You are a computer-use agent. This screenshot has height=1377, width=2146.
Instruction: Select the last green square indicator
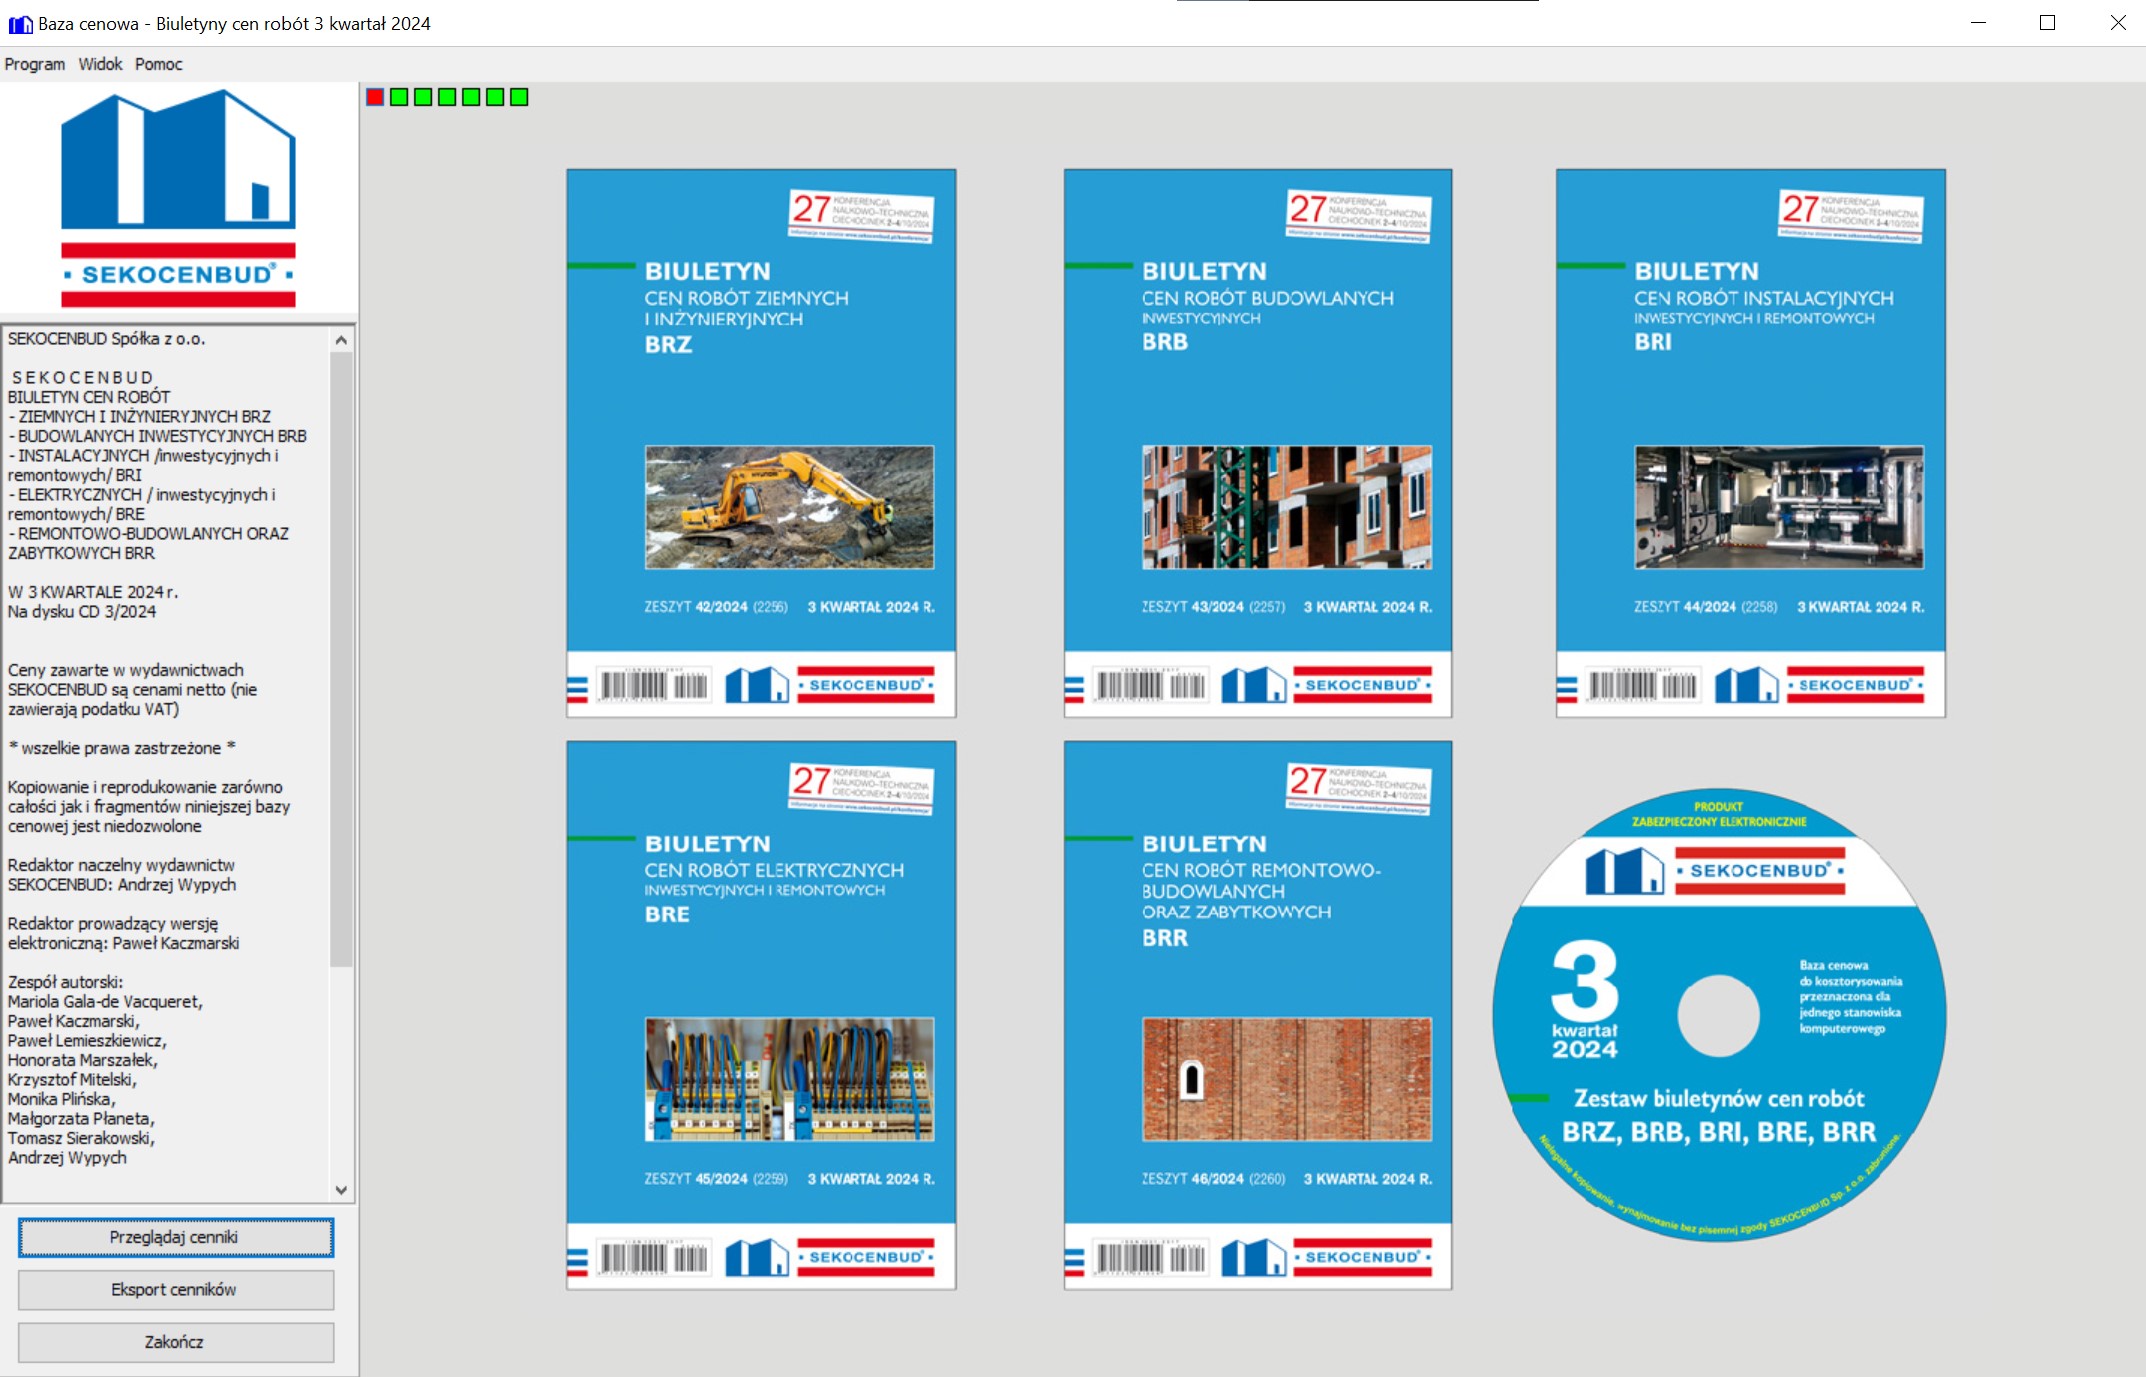tap(519, 97)
